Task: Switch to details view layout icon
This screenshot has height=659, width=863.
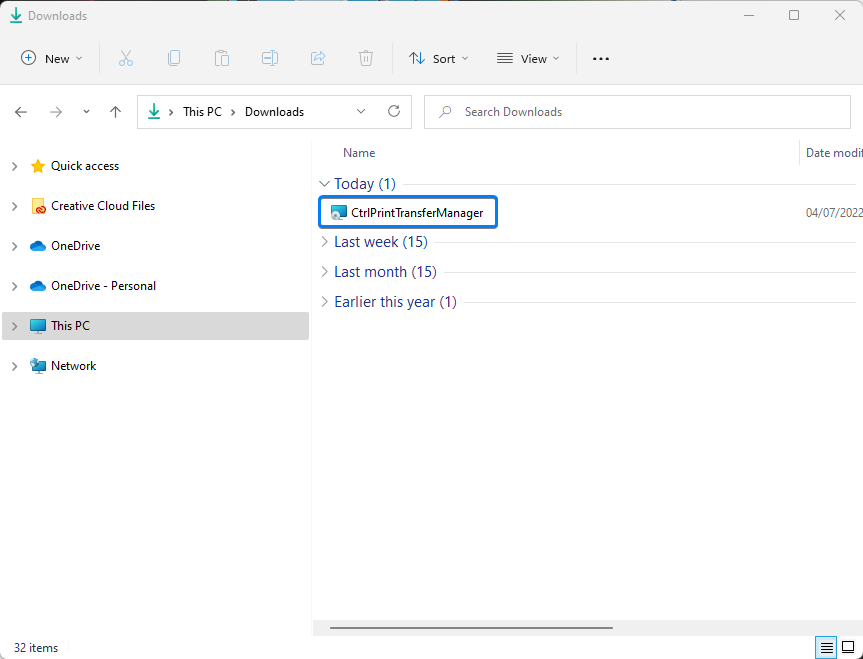Action: click(826, 648)
